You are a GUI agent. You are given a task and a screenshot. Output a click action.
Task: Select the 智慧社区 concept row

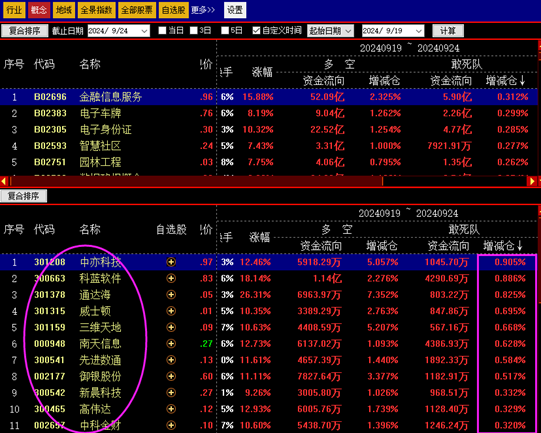coord(269,146)
